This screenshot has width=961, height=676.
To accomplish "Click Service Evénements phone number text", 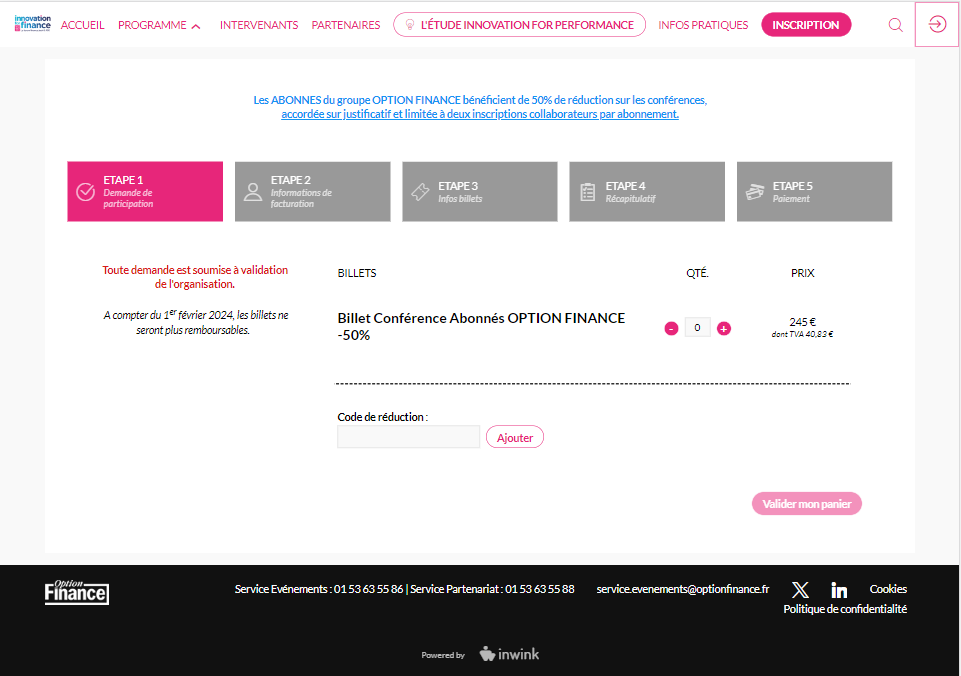I will [319, 589].
